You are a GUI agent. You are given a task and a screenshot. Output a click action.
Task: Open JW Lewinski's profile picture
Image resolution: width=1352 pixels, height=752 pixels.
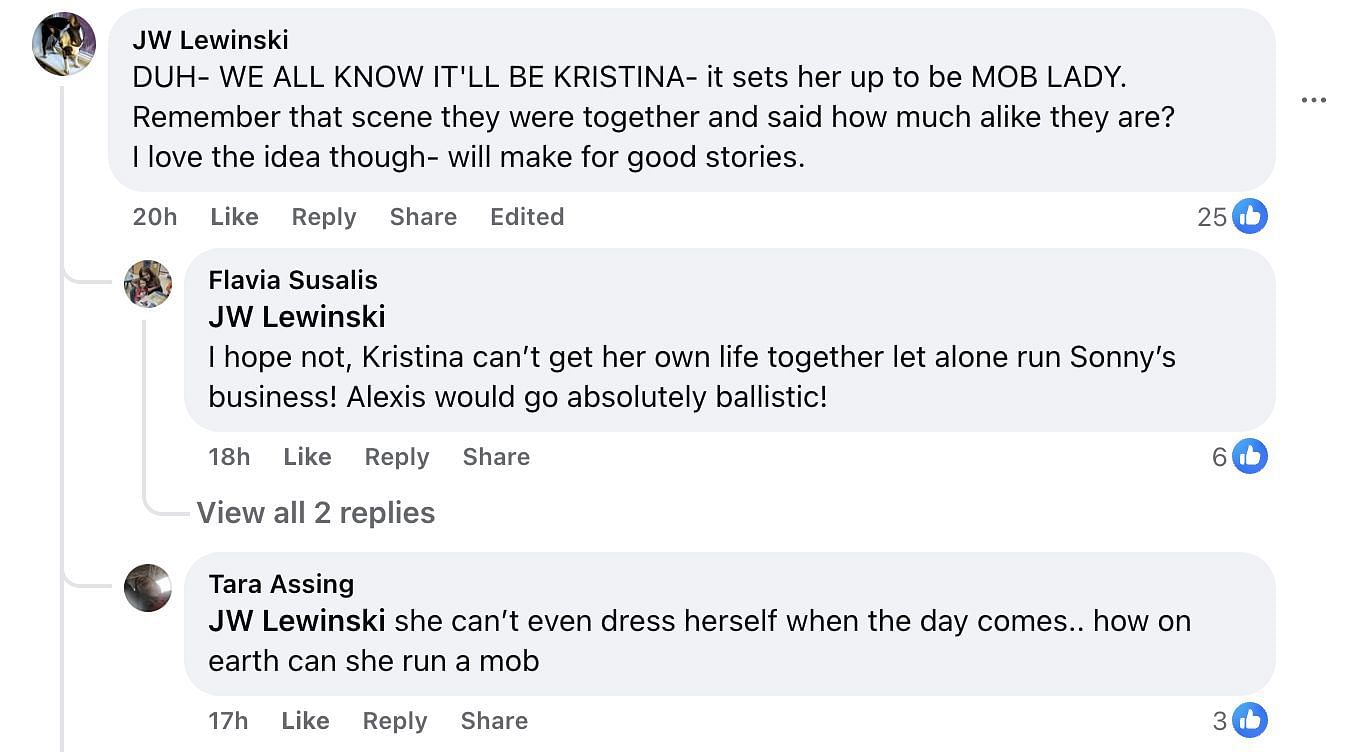pyautogui.click(x=64, y=45)
